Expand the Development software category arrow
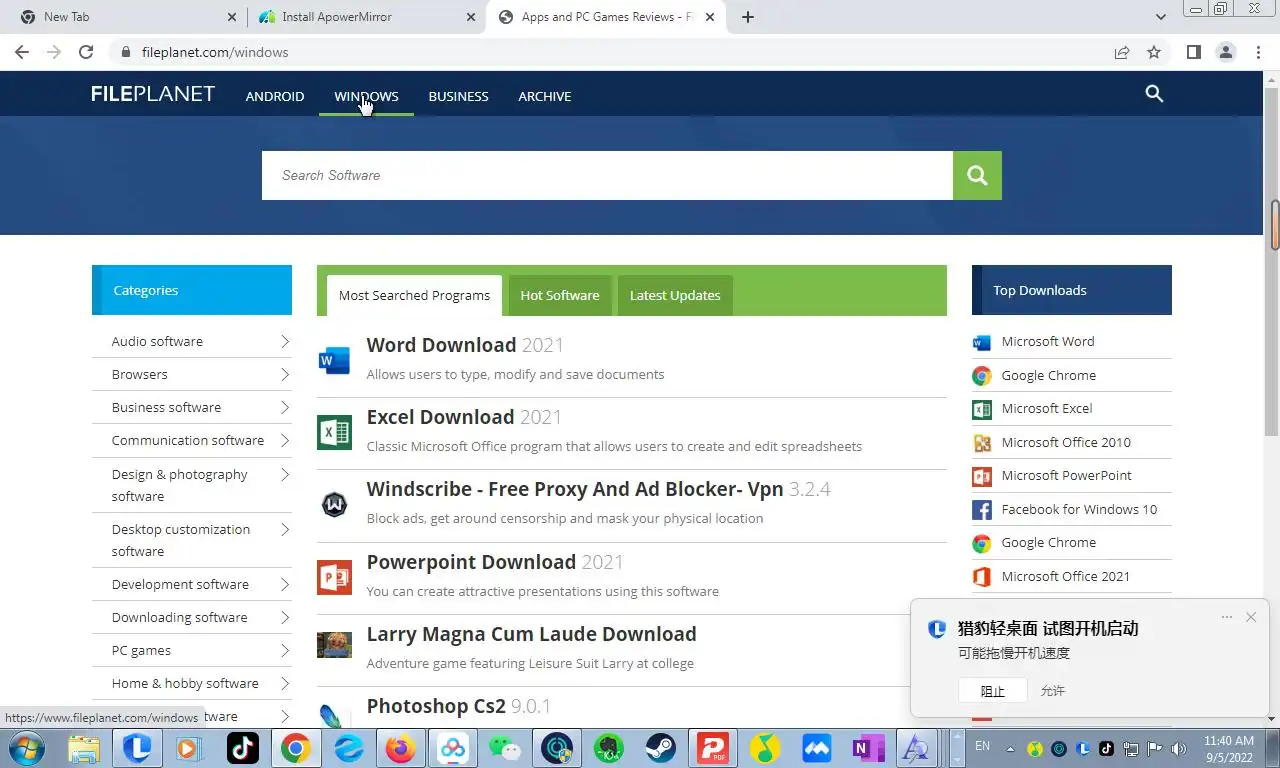Screen dimensions: 1280x768 (x=285, y=585)
